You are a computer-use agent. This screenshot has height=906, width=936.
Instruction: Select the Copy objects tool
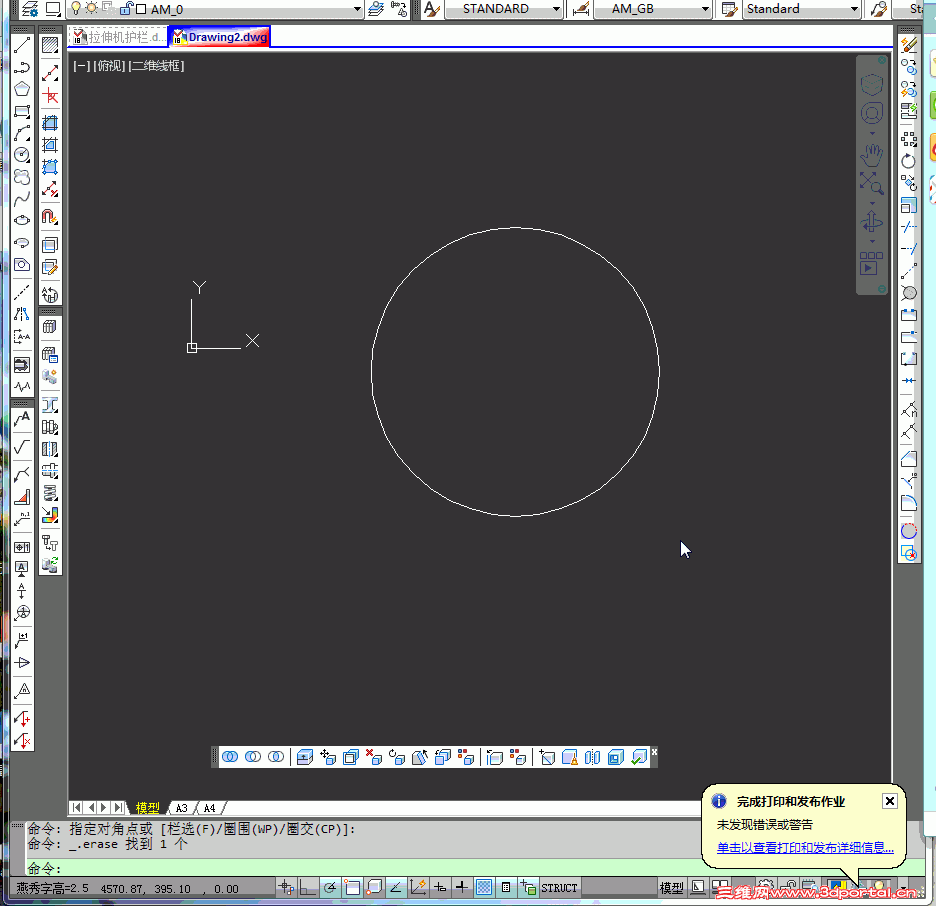tap(909, 67)
